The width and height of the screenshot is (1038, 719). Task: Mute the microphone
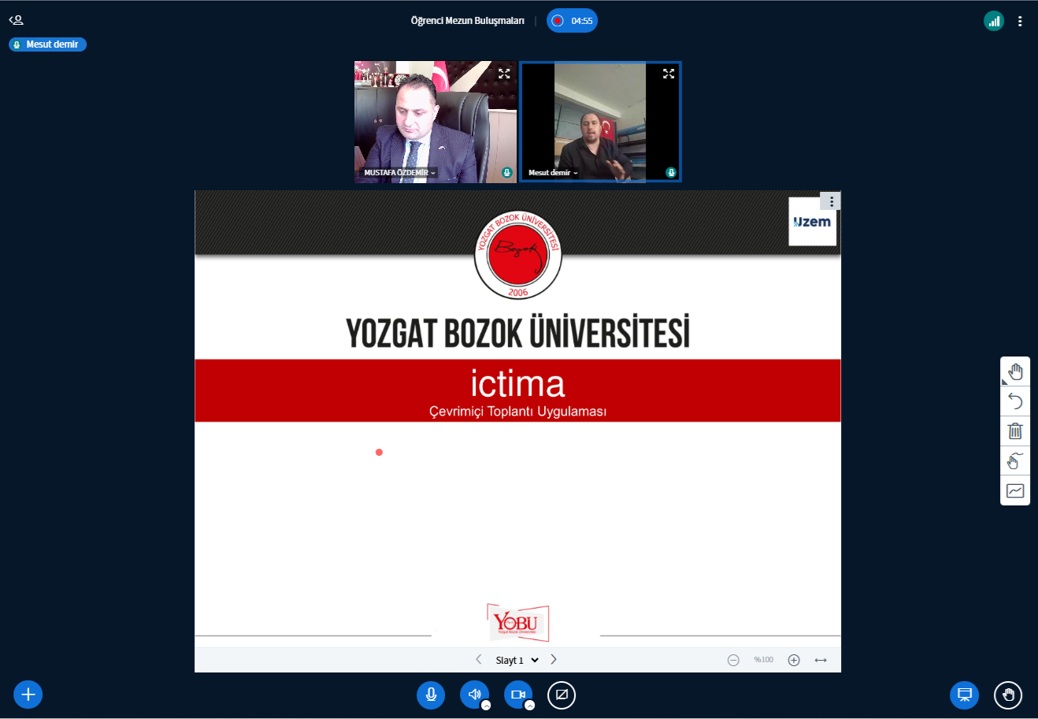(x=431, y=695)
